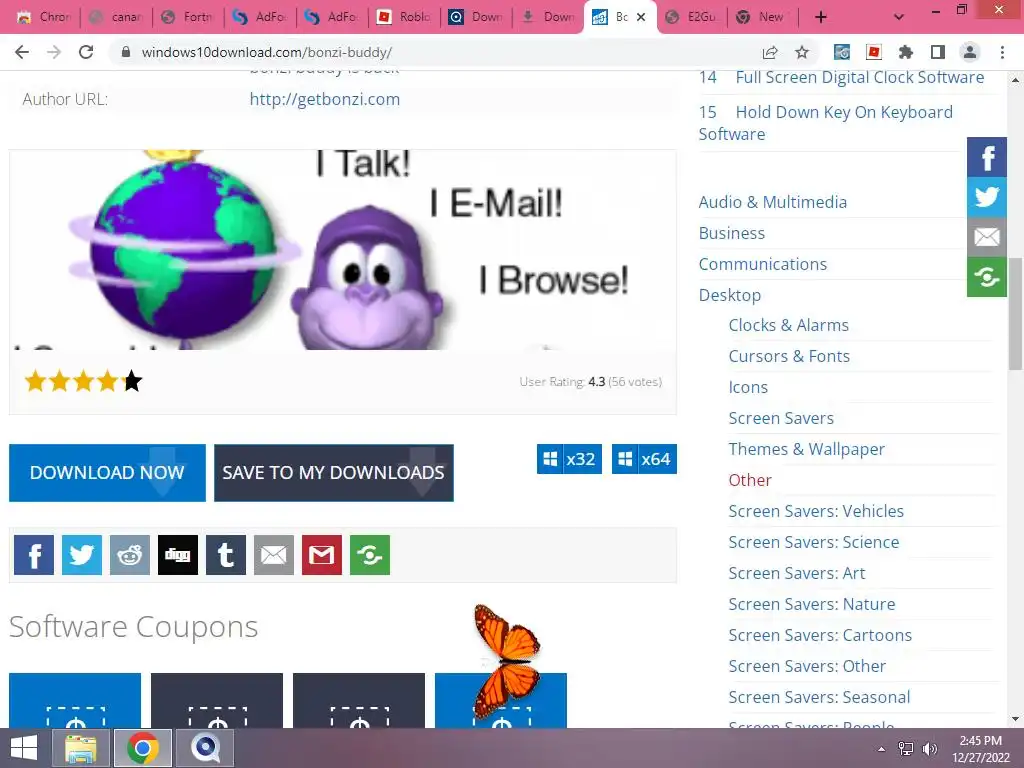Screen dimensions: 1024x768
Task: Open Screen Savers: Cartoons link
Action: pyautogui.click(x=820, y=635)
